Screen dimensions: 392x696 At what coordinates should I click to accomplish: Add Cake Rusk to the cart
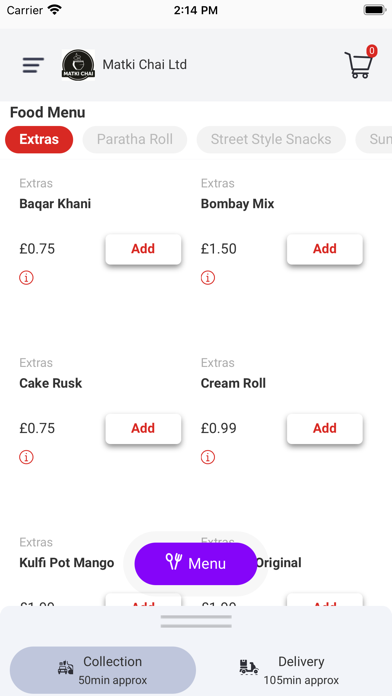click(x=143, y=428)
